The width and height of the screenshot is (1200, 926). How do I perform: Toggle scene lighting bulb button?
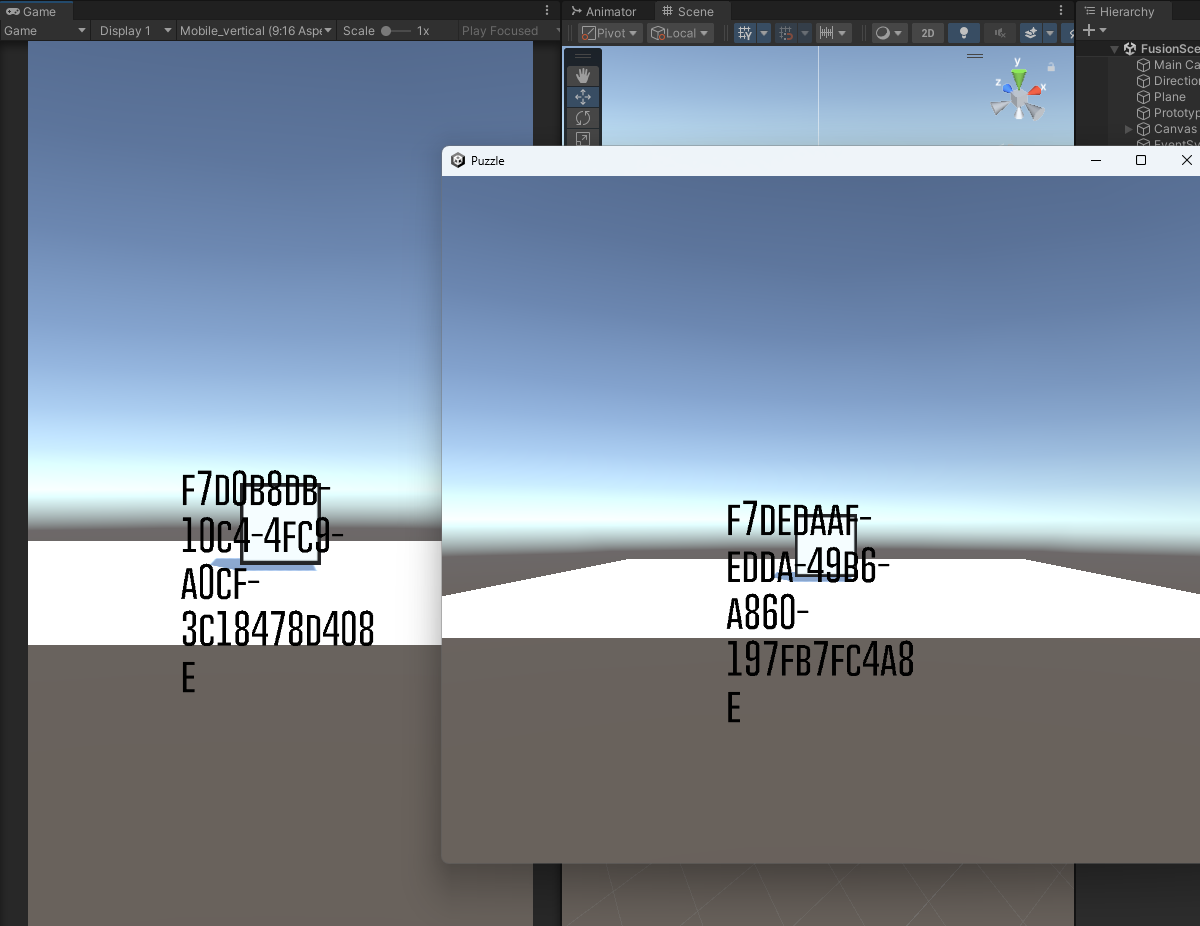[x=964, y=33]
